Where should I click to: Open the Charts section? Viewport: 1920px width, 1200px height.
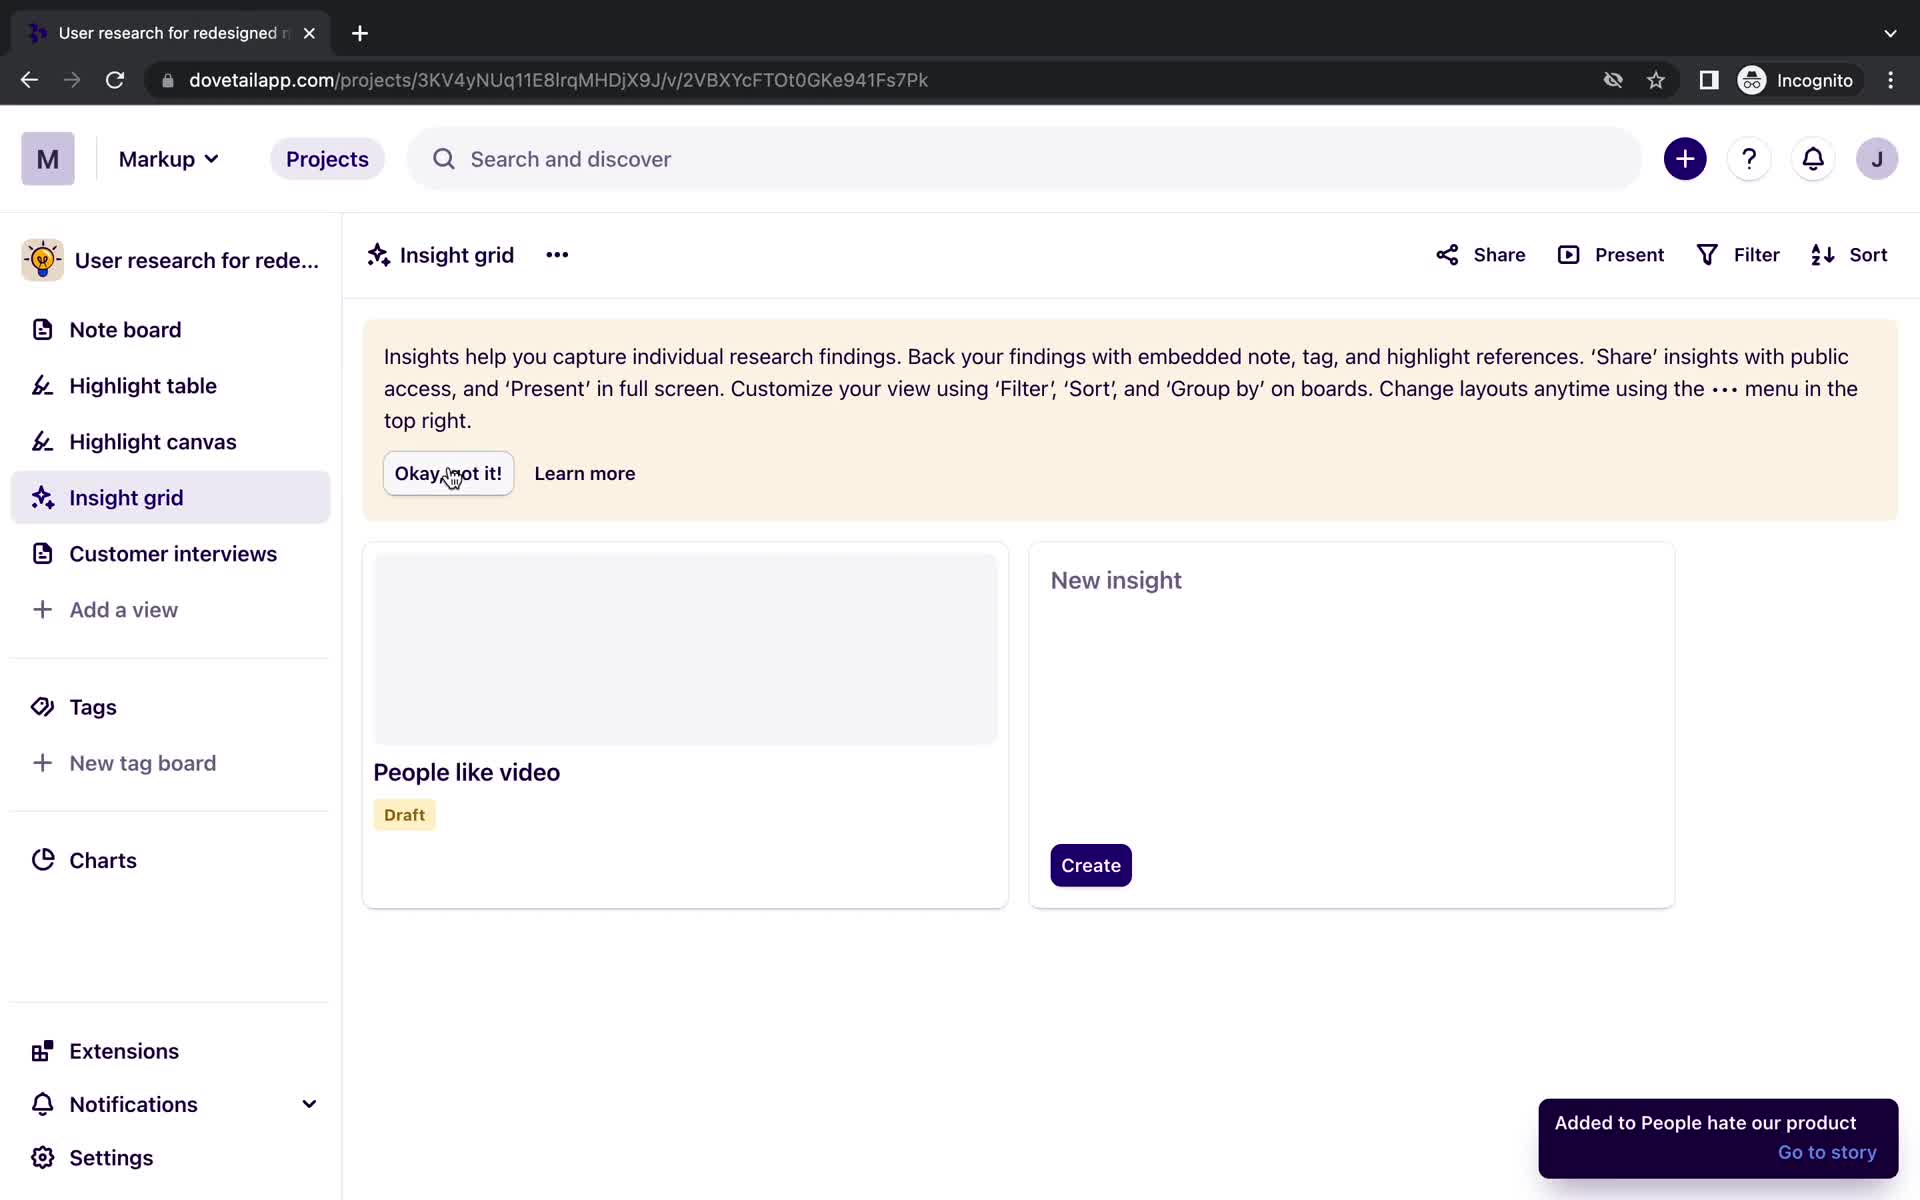click(104, 860)
